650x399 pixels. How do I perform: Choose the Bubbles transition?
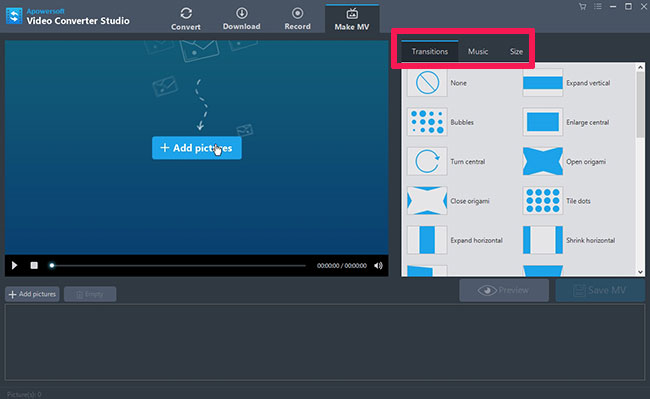tap(427, 122)
